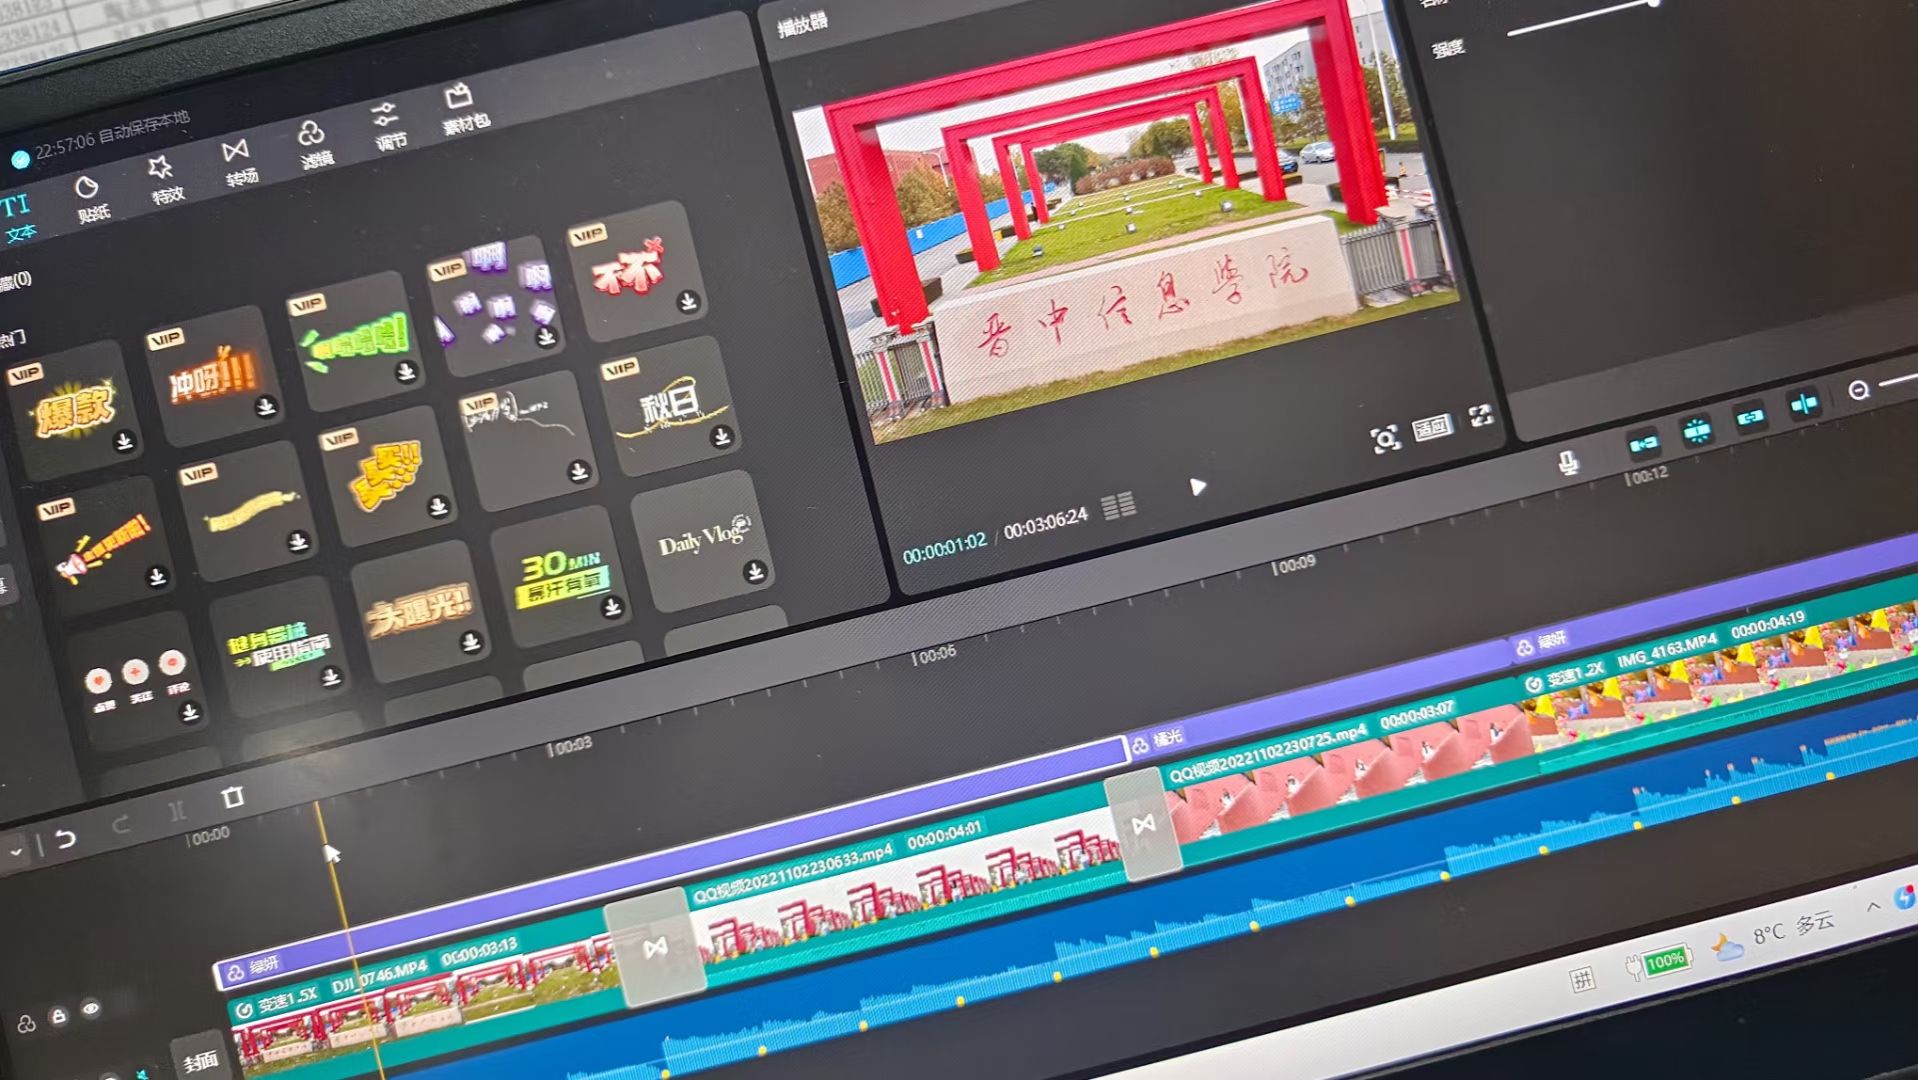Image resolution: width=1918 pixels, height=1080 pixels.
Task: Start voiceover recording with microphone icon
Action: (1567, 462)
